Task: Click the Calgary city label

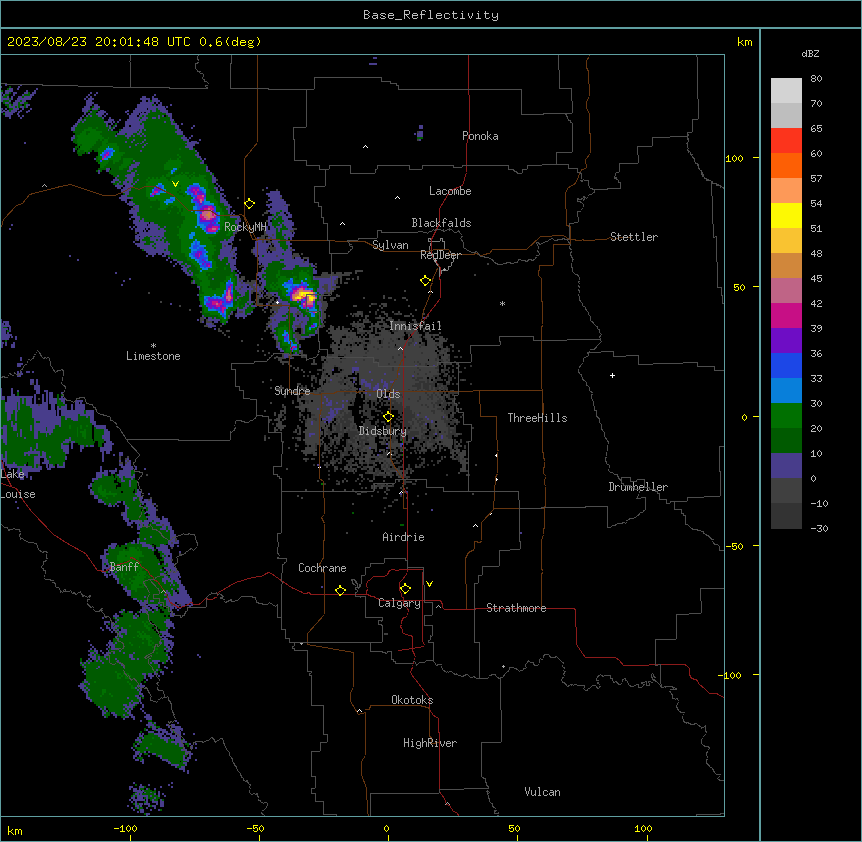Action: point(399,603)
